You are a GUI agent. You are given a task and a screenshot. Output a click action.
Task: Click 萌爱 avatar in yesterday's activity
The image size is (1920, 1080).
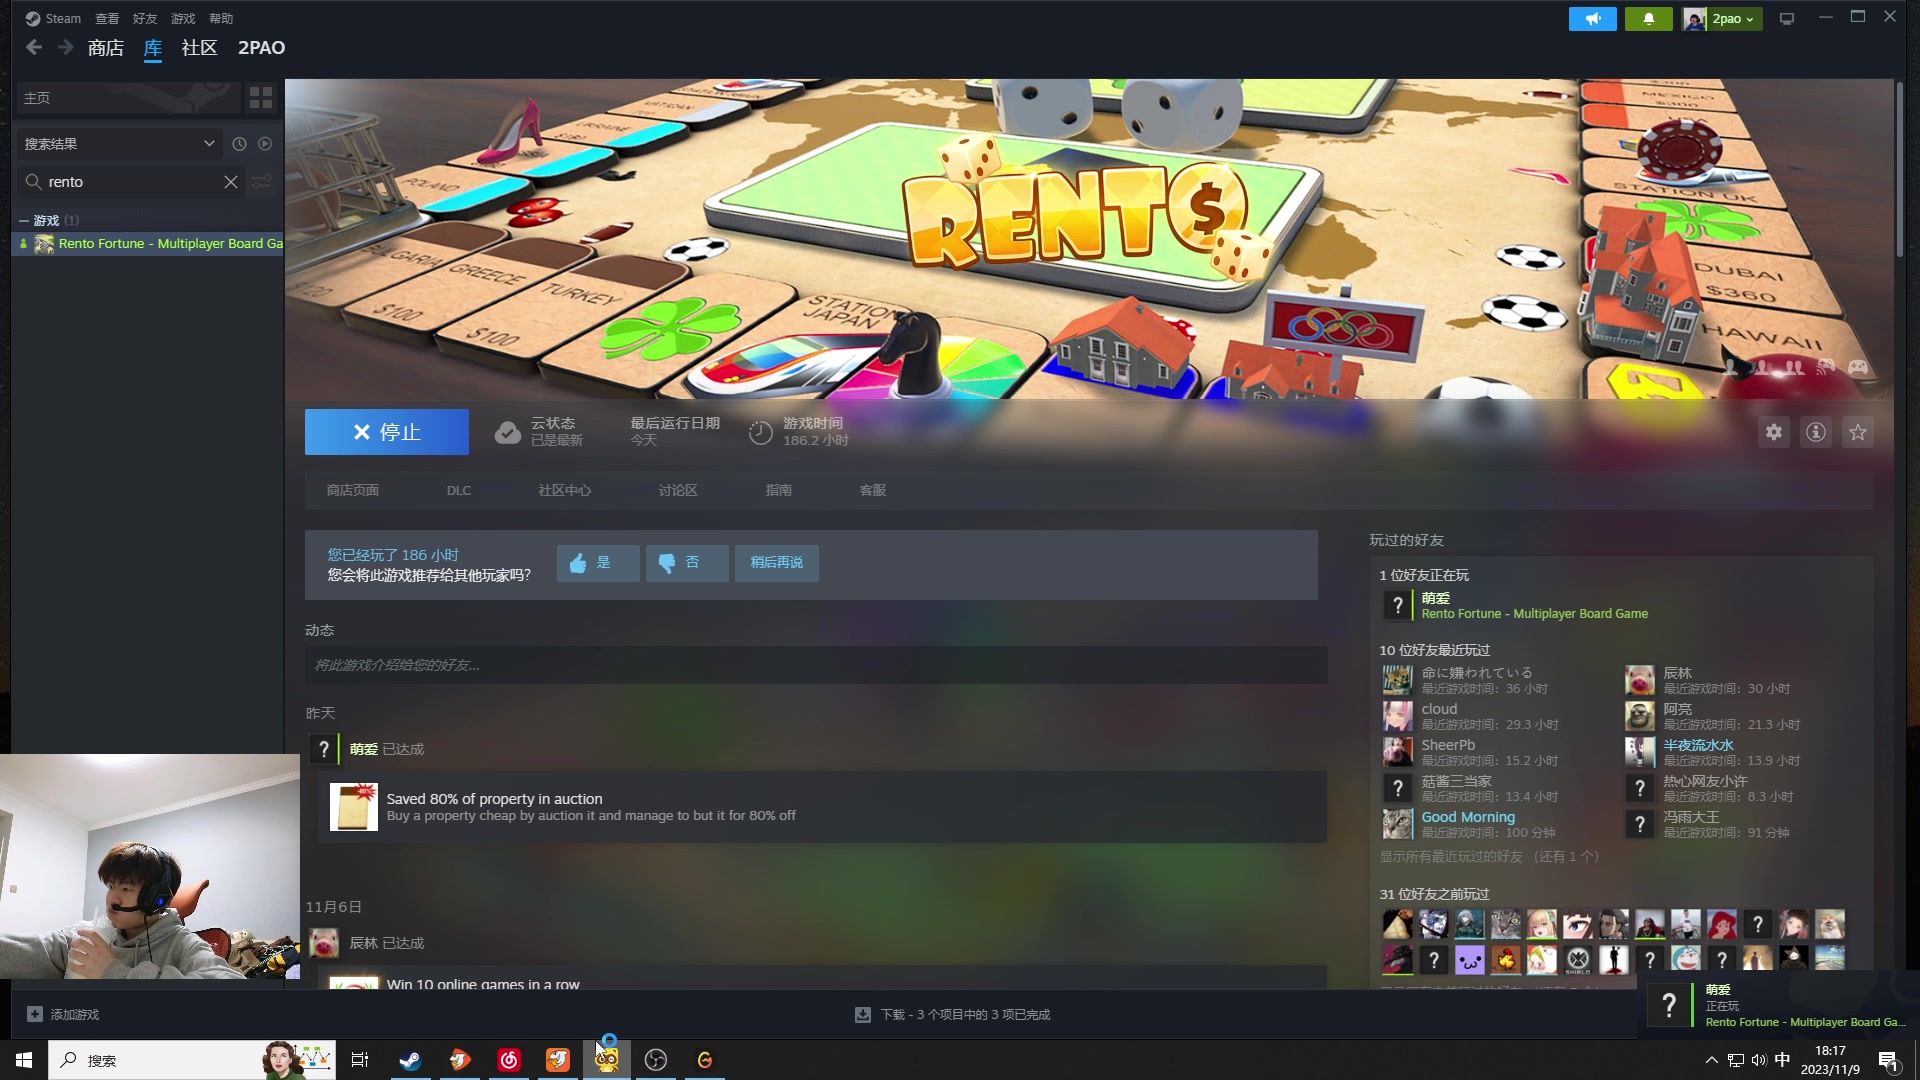coord(323,749)
